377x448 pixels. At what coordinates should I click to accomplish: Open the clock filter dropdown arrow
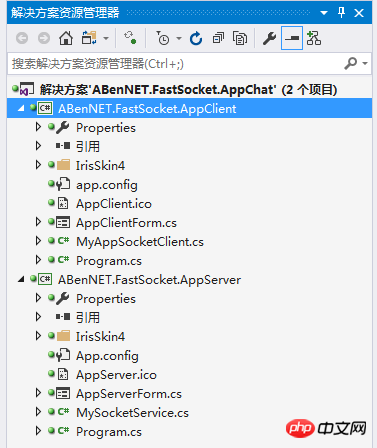(x=179, y=39)
